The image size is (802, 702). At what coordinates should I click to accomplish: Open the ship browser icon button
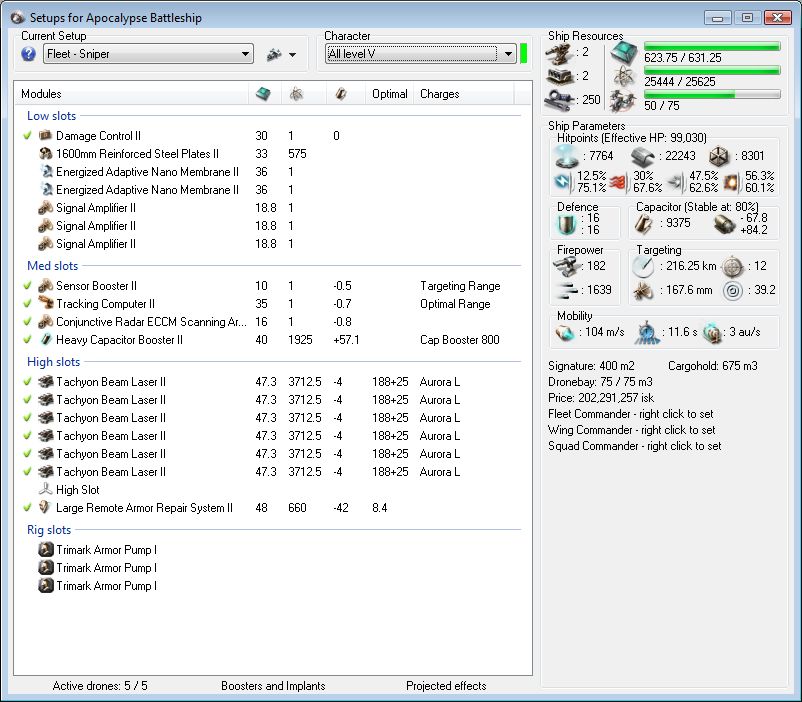point(274,54)
